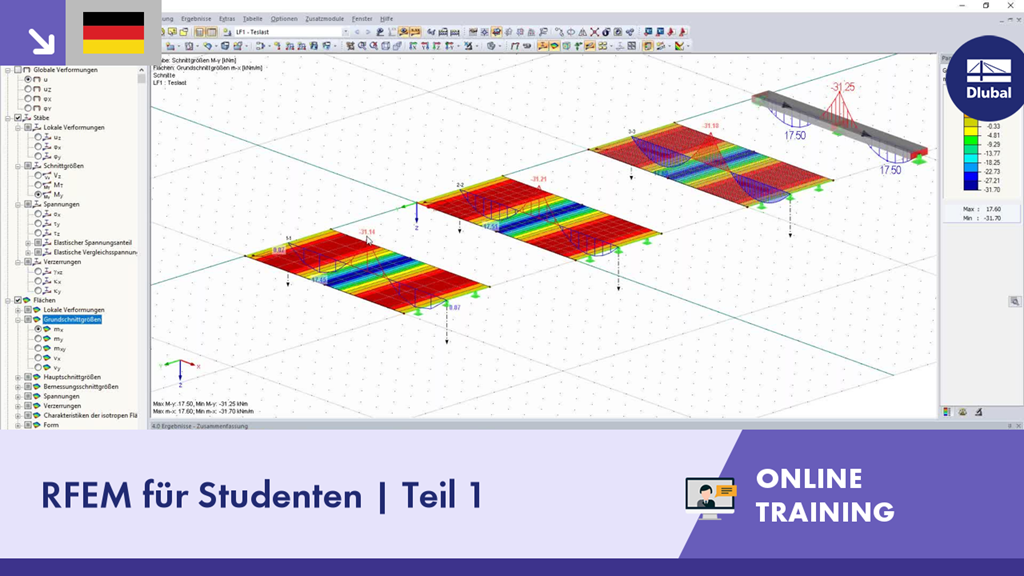Open the Optionen menu
The image size is (1024, 576).
coord(284,19)
